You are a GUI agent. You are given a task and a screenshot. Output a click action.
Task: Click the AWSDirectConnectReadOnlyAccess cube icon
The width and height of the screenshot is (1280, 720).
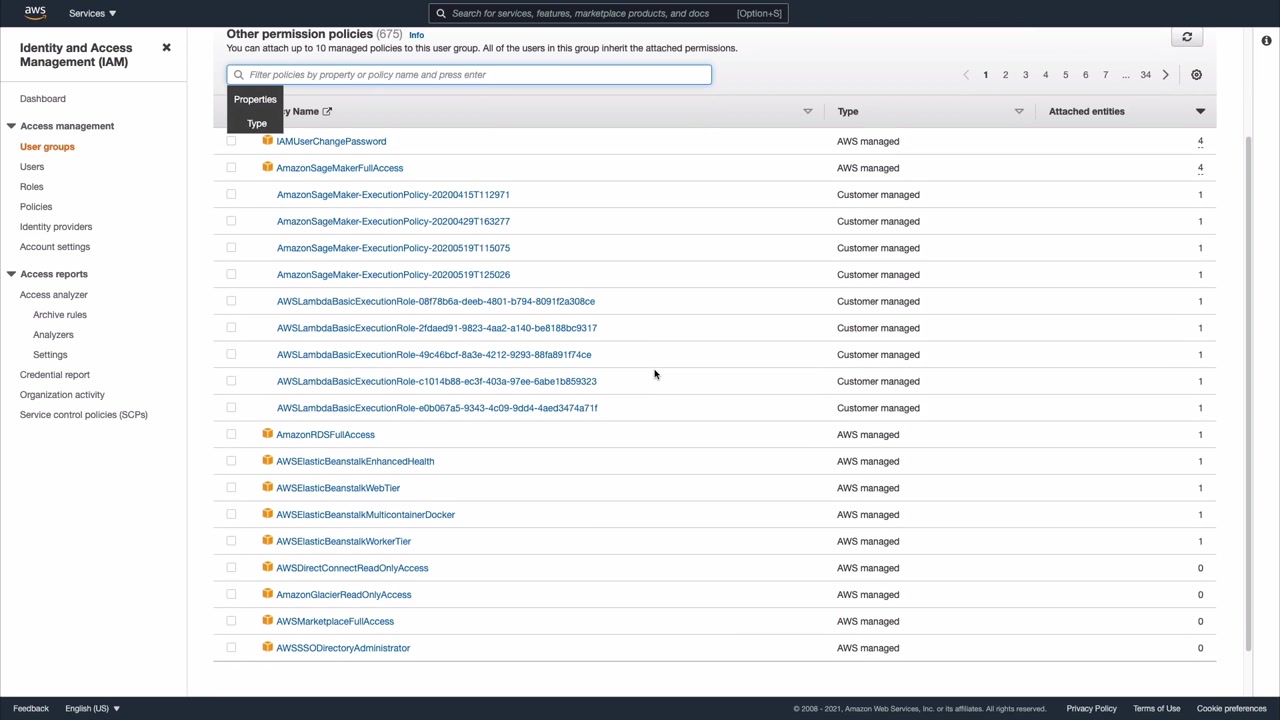[x=267, y=567]
